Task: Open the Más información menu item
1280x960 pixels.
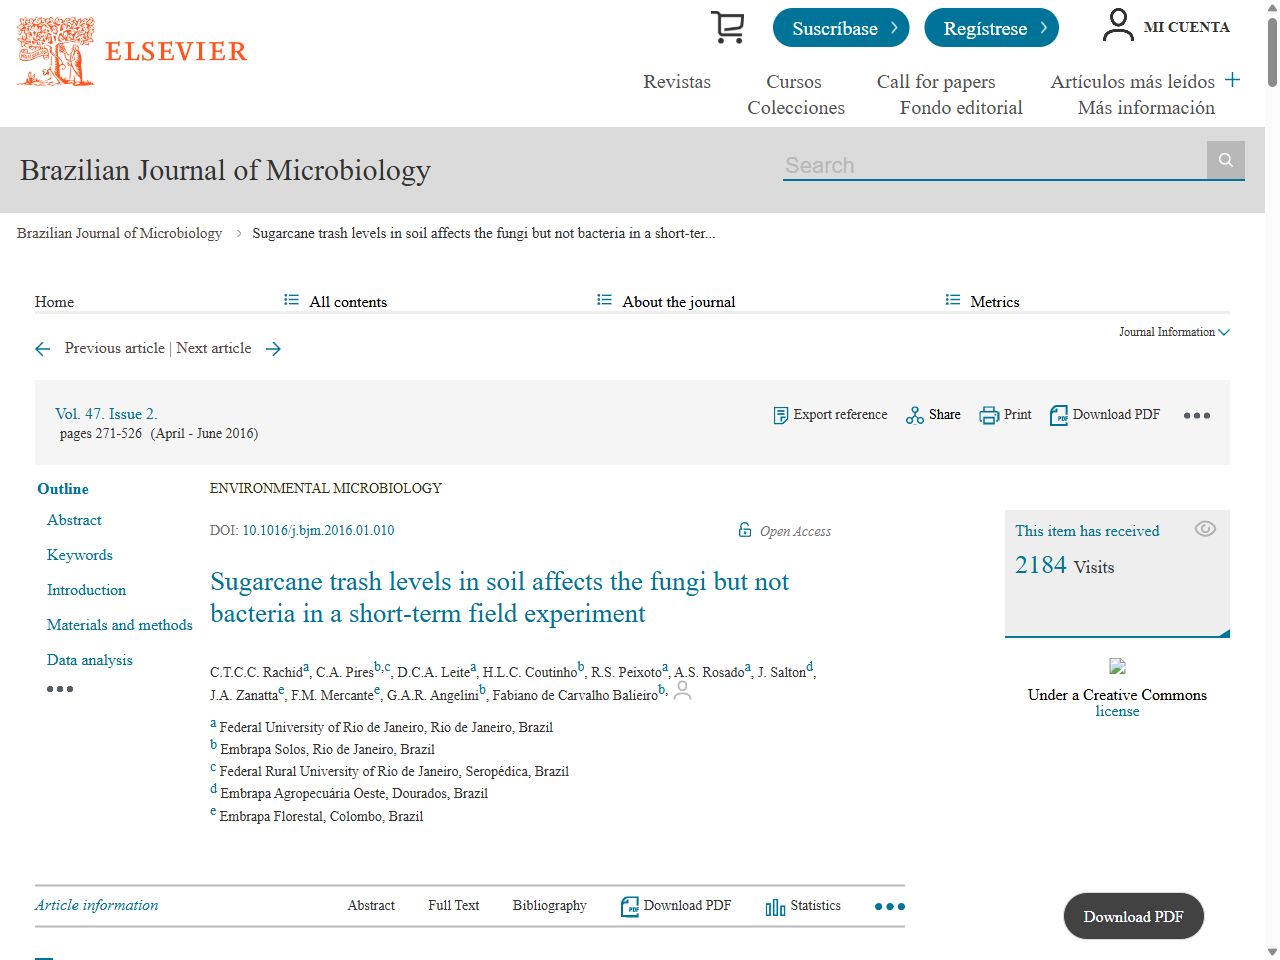Action: pyautogui.click(x=1146, y=108)
